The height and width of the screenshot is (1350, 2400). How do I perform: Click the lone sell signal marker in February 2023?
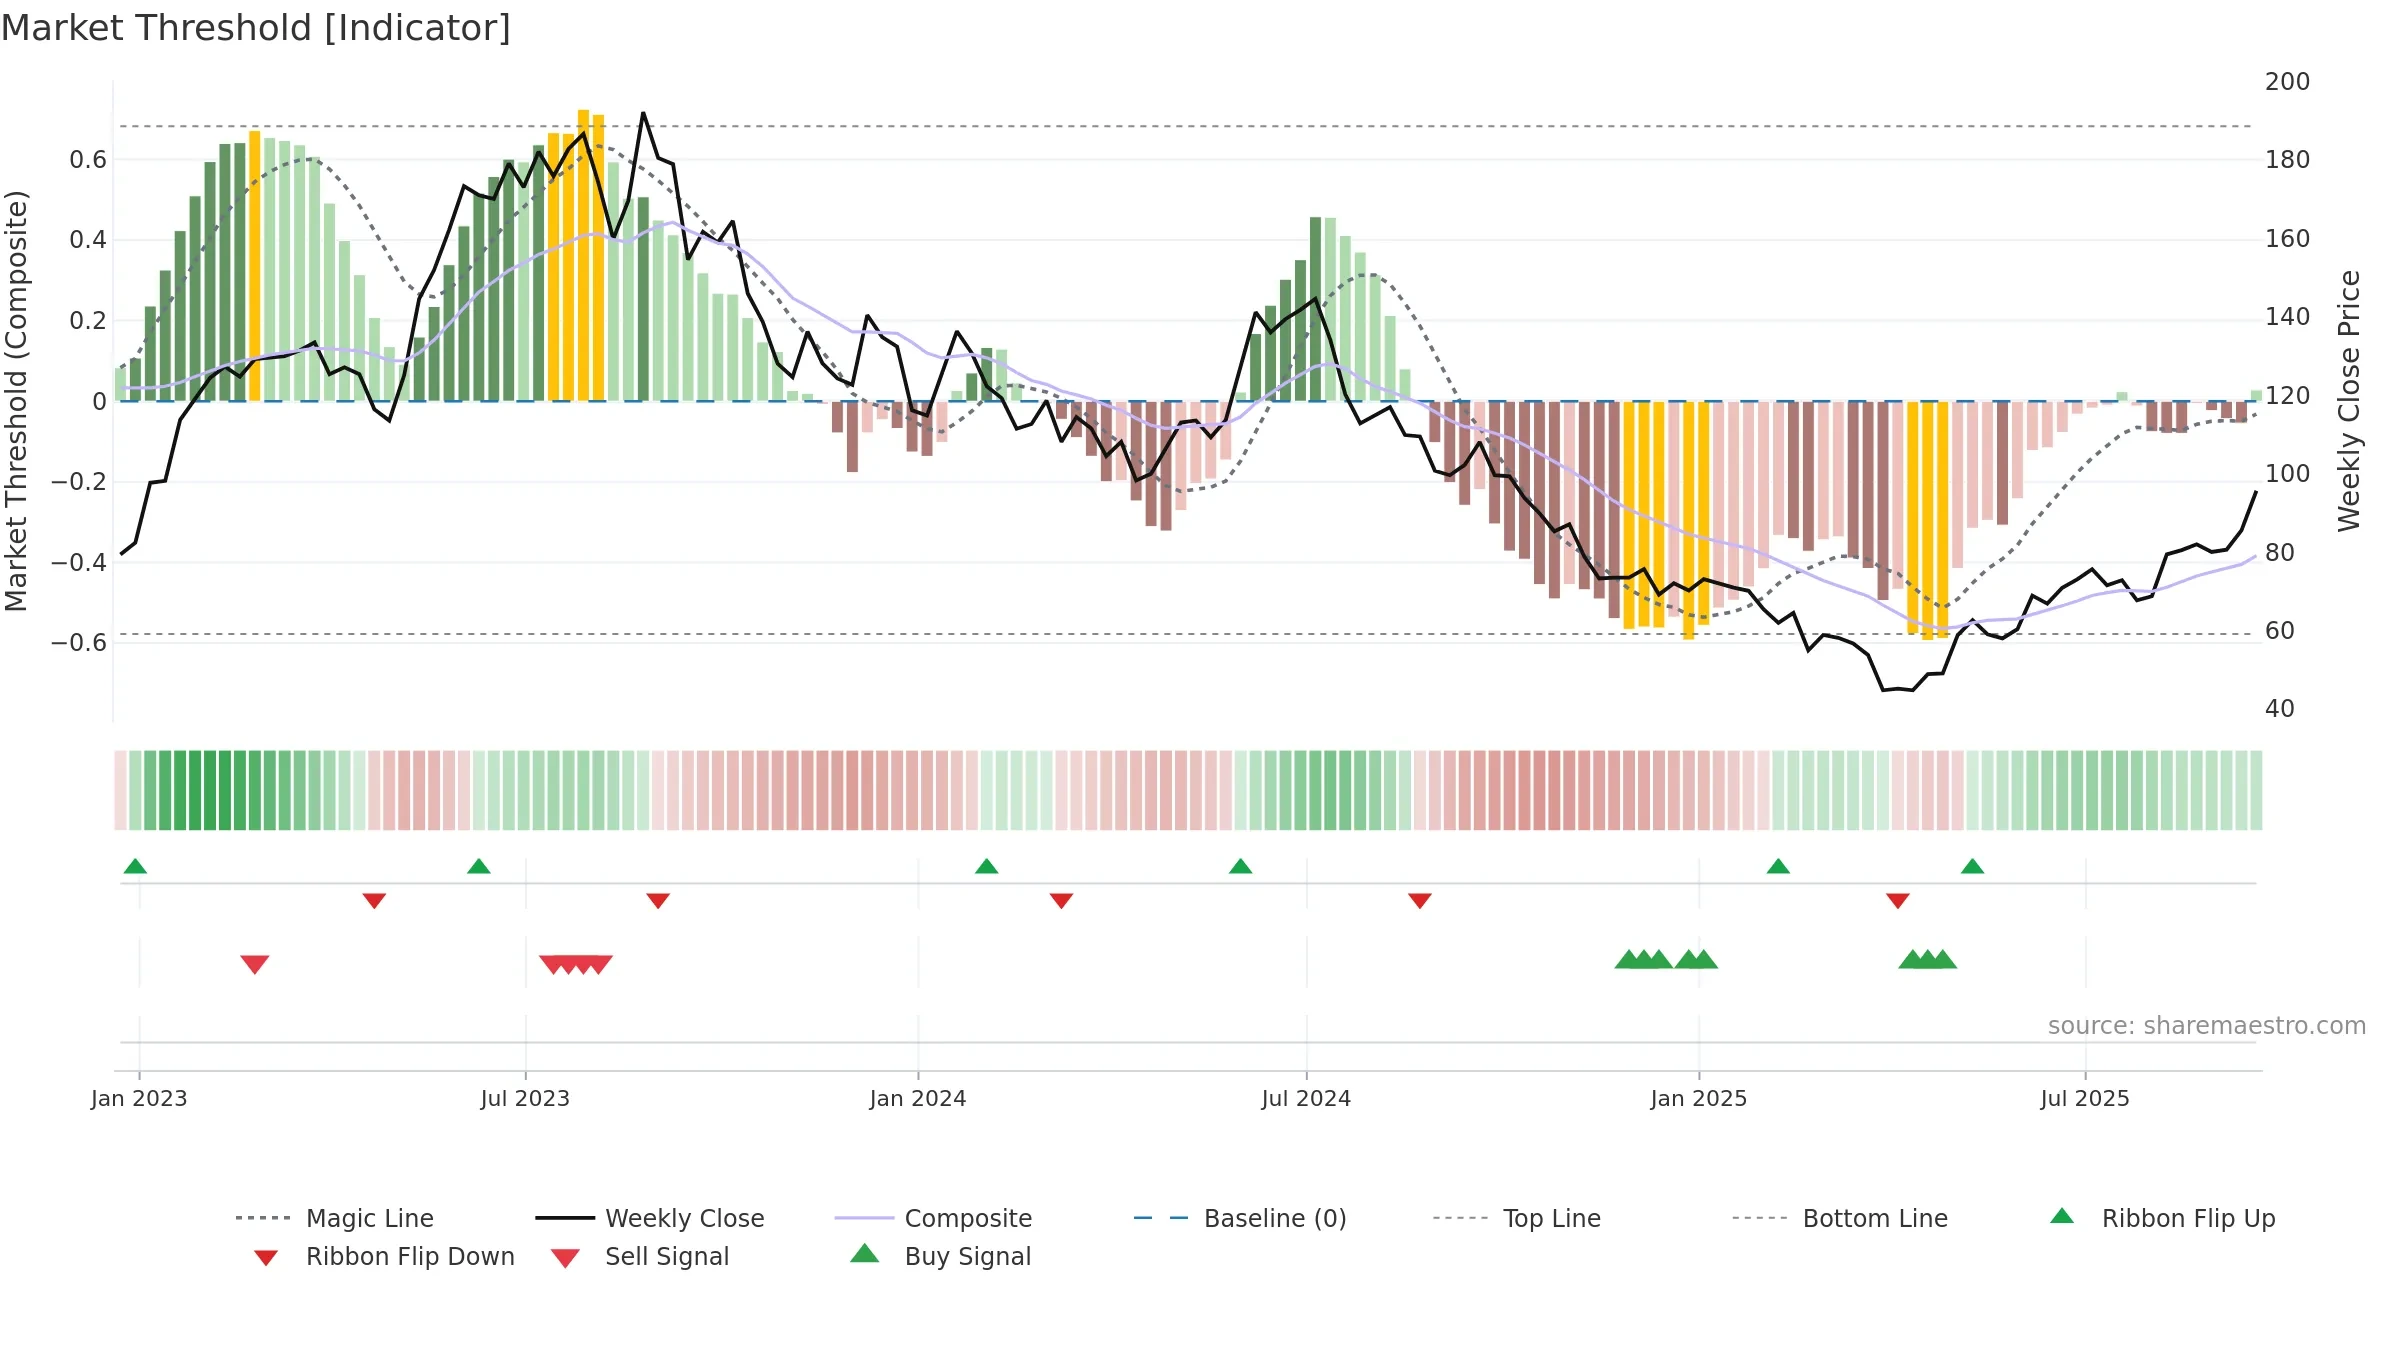tap(255, 964)
